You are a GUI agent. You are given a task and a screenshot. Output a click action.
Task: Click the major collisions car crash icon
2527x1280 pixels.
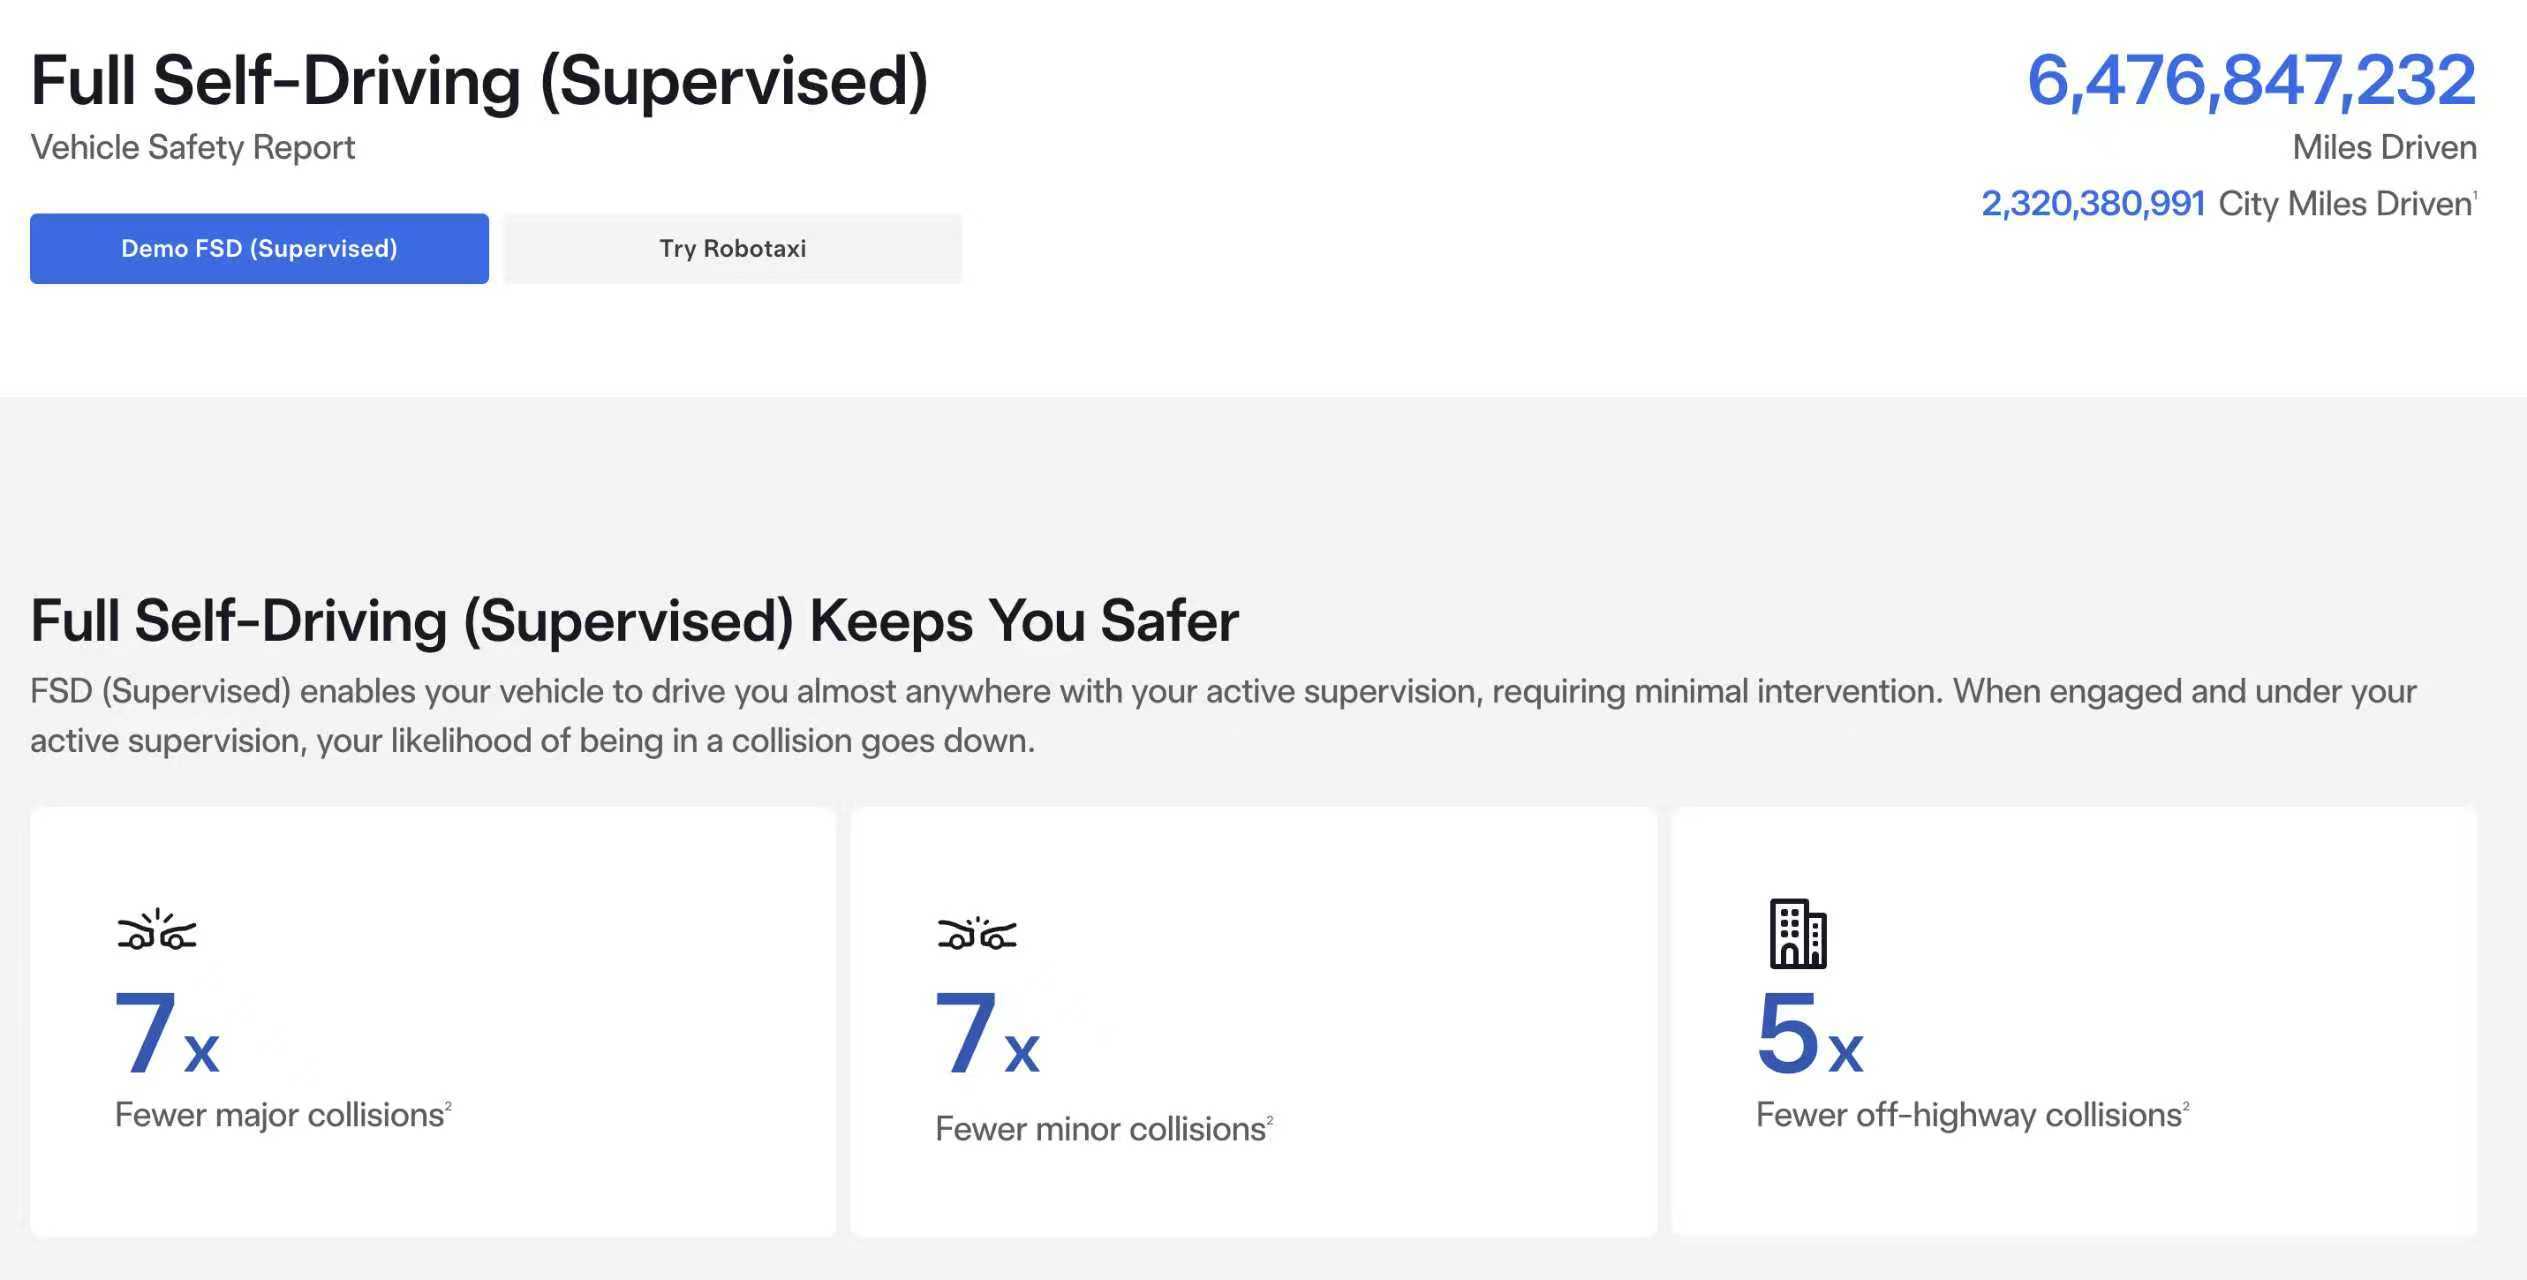pos(157,930)
